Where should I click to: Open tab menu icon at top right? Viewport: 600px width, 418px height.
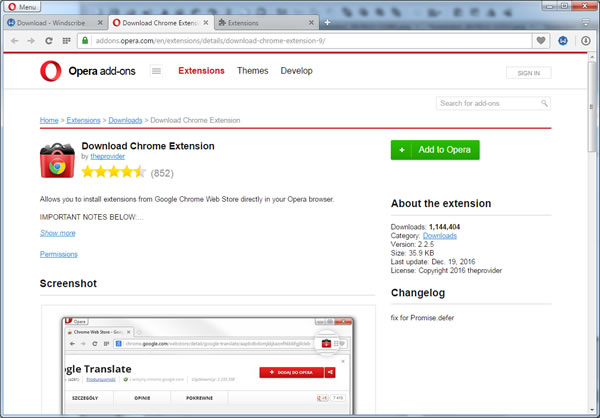coord(586,23)
